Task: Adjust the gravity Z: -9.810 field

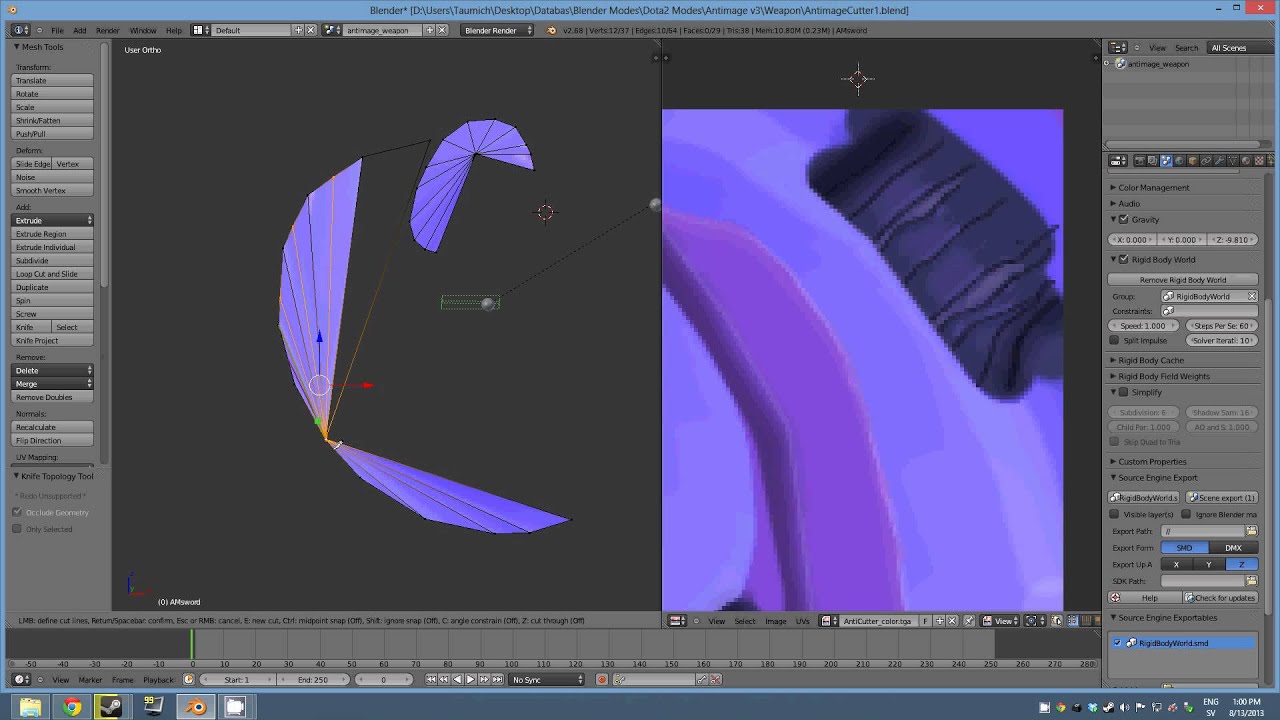Action: point(1232,240)
